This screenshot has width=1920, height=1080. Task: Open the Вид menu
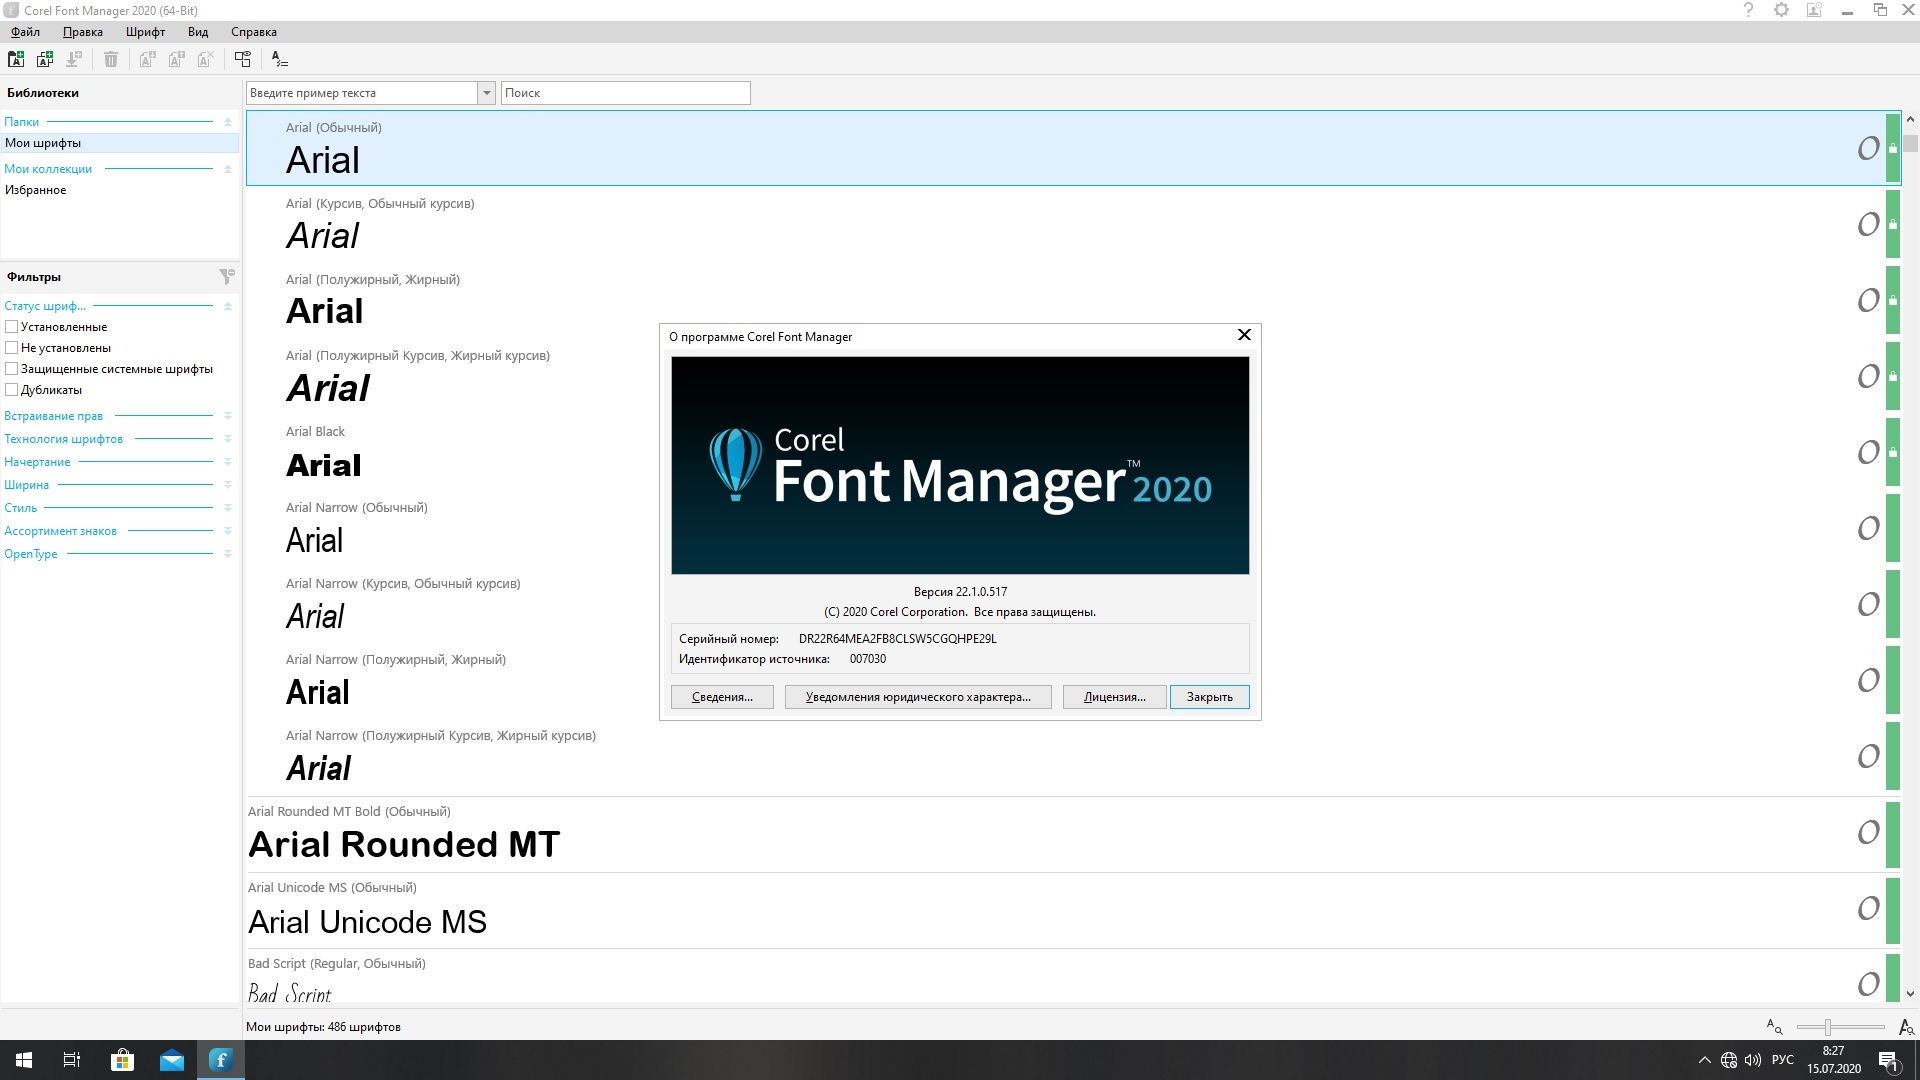[x=198, y=32]
